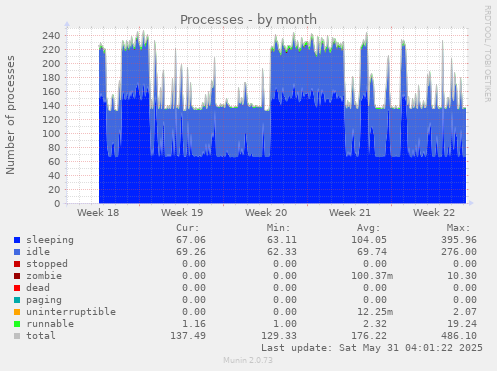497x371 pixels.
Task: Click sleeping maximum value 395.96
Action: [459, 240]
